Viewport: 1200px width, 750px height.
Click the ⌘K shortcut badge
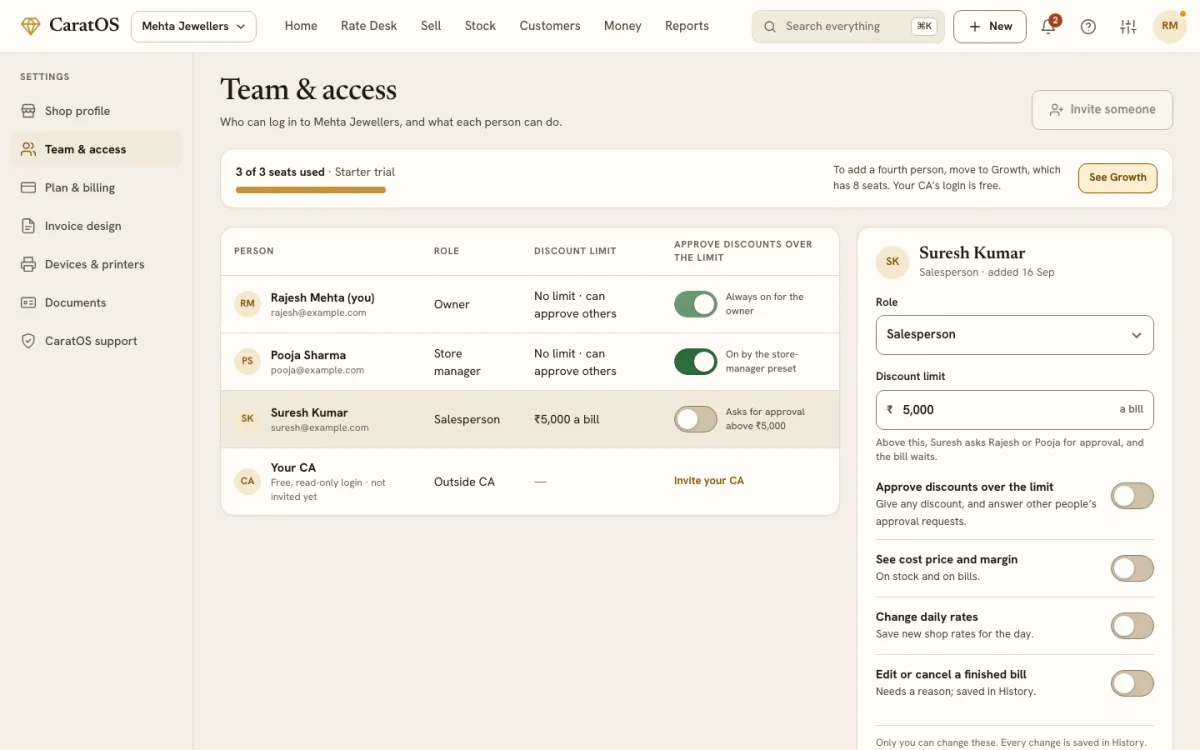[924, 27]
